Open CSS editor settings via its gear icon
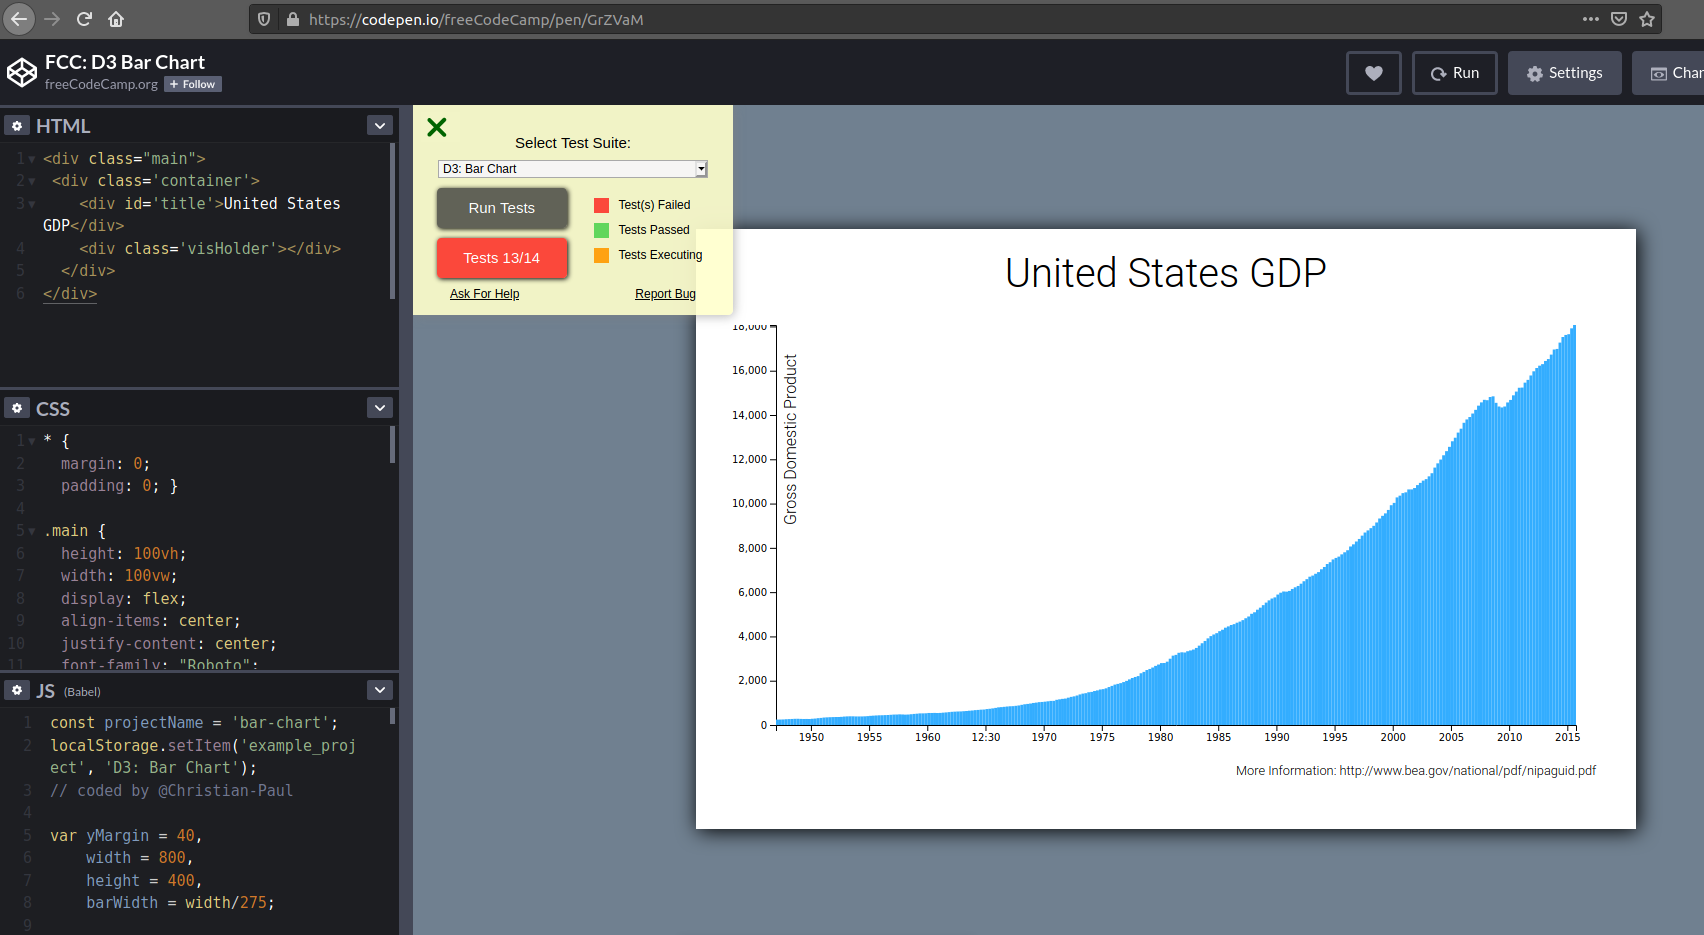Image resolution: width=1704 pixels, height=935 pixels. tap(17, 407)
